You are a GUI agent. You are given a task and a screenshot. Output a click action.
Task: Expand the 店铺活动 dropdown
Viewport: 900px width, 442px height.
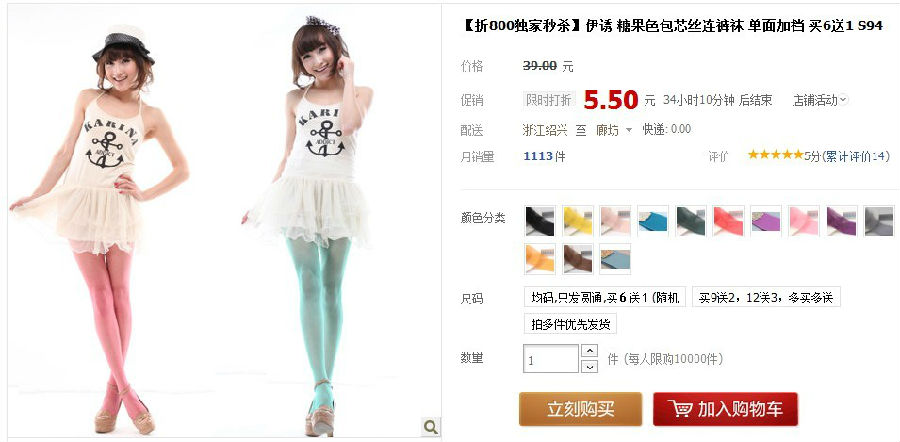click(x=819, y=100)
